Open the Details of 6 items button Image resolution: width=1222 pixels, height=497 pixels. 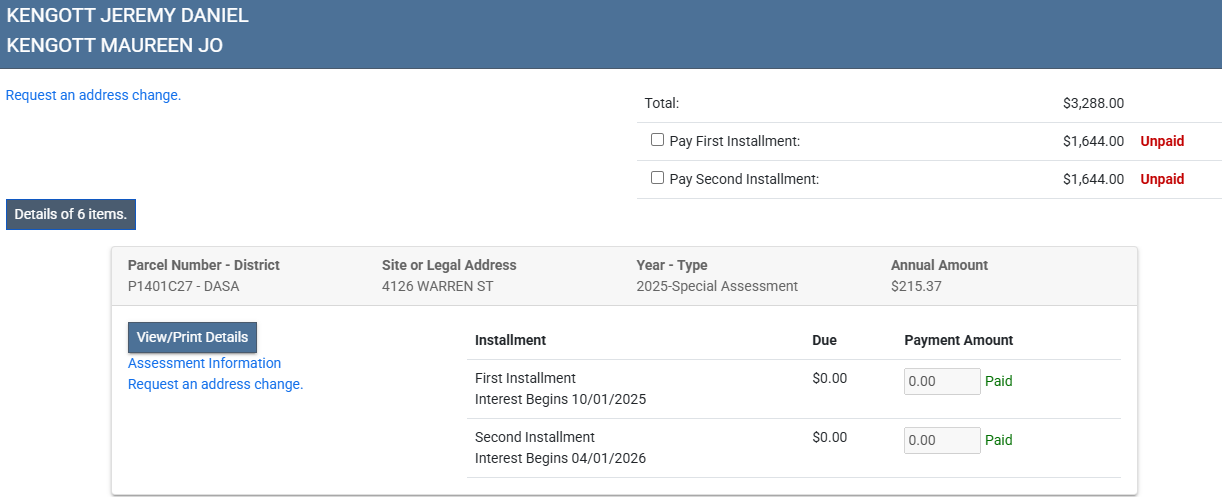pyautogui.click(x=71, y=215)
